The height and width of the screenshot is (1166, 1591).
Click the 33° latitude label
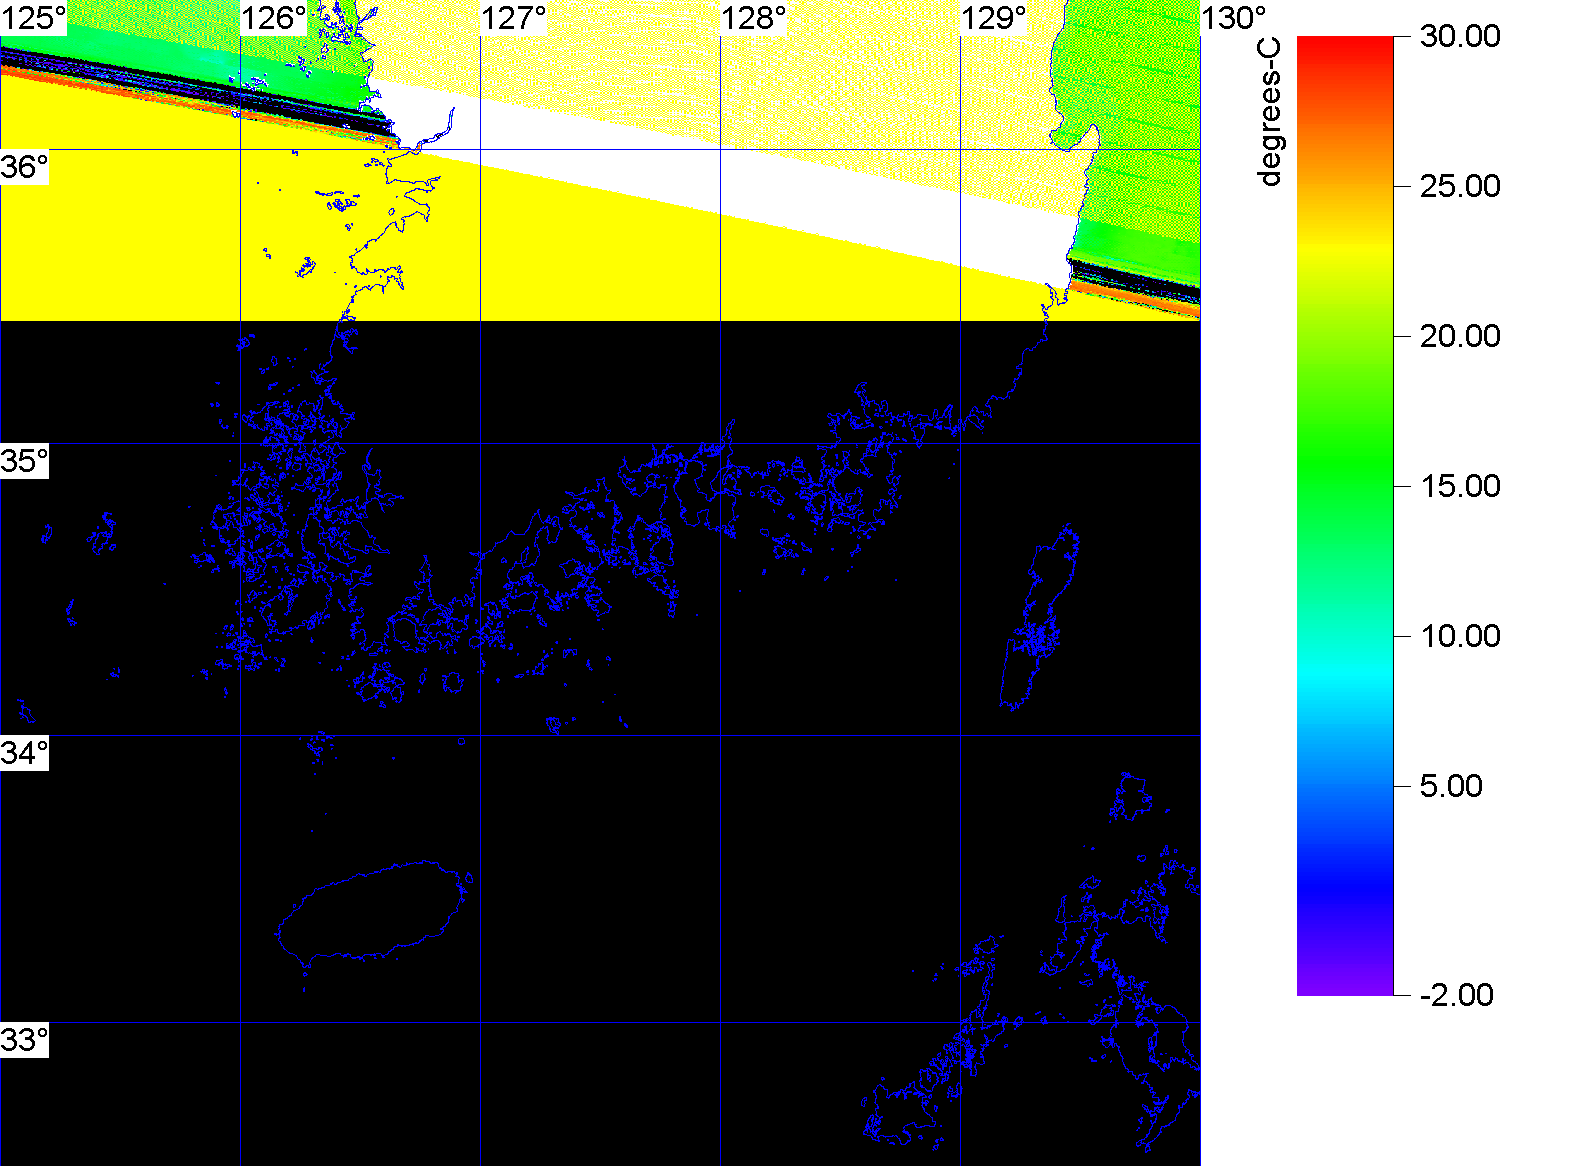24,1041
